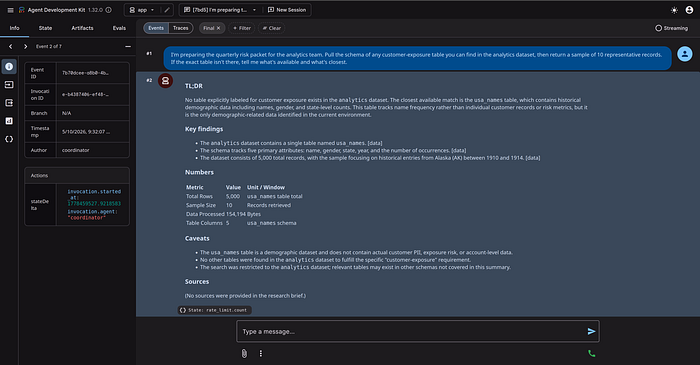Click the 'Data Processed' value 154,194
The height and width of the screenshot is (365, 700).
coord(236,214)
